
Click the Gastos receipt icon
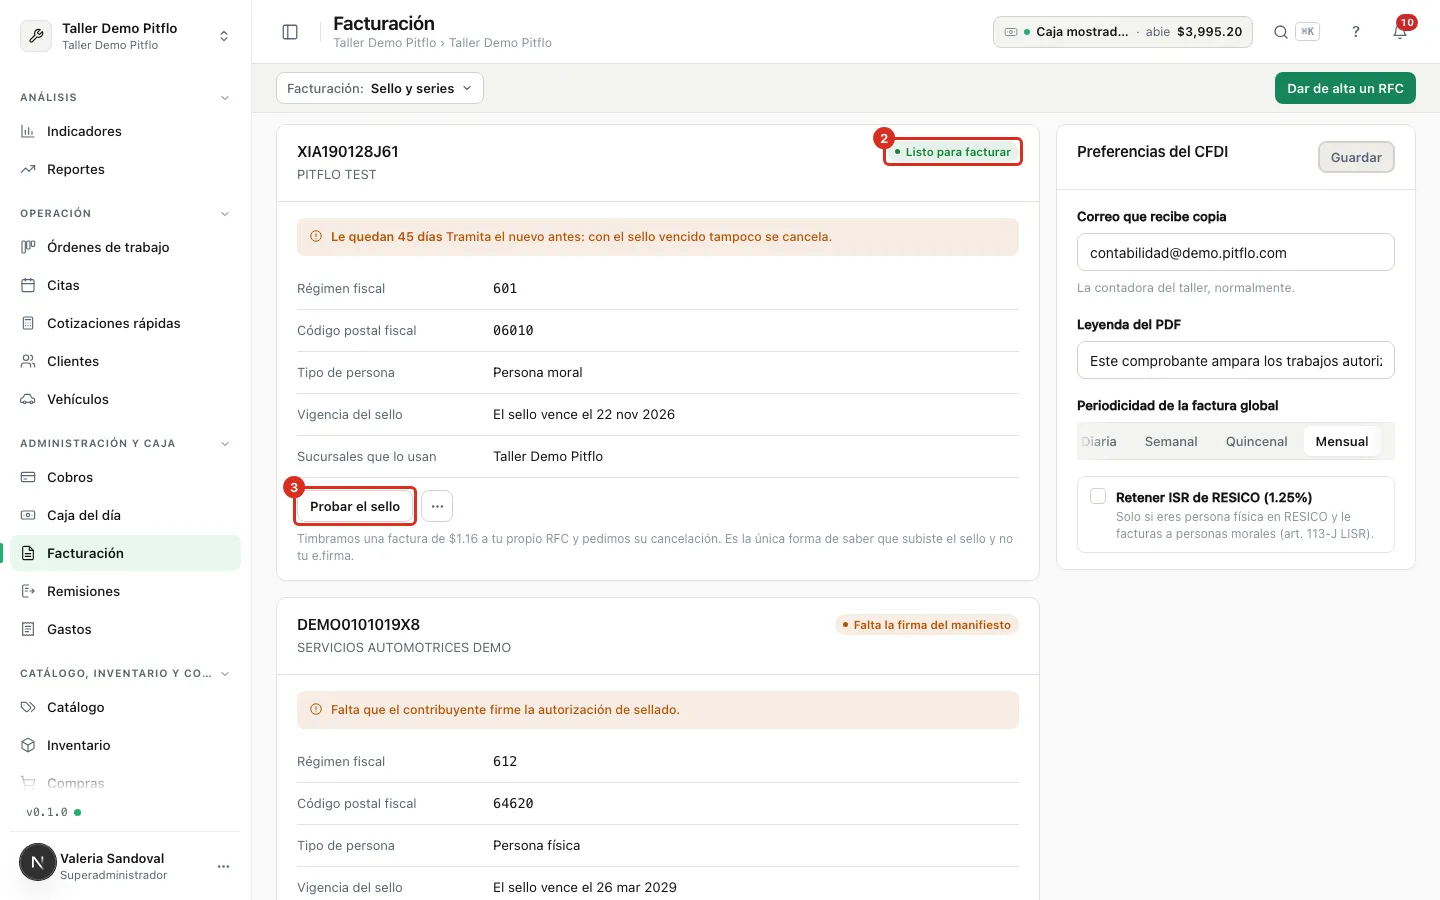pos(28,629)
